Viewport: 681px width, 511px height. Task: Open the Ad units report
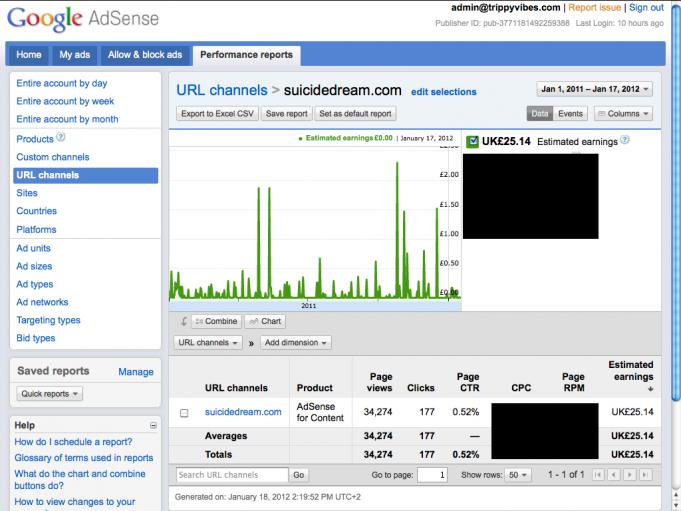click(33, 248)
